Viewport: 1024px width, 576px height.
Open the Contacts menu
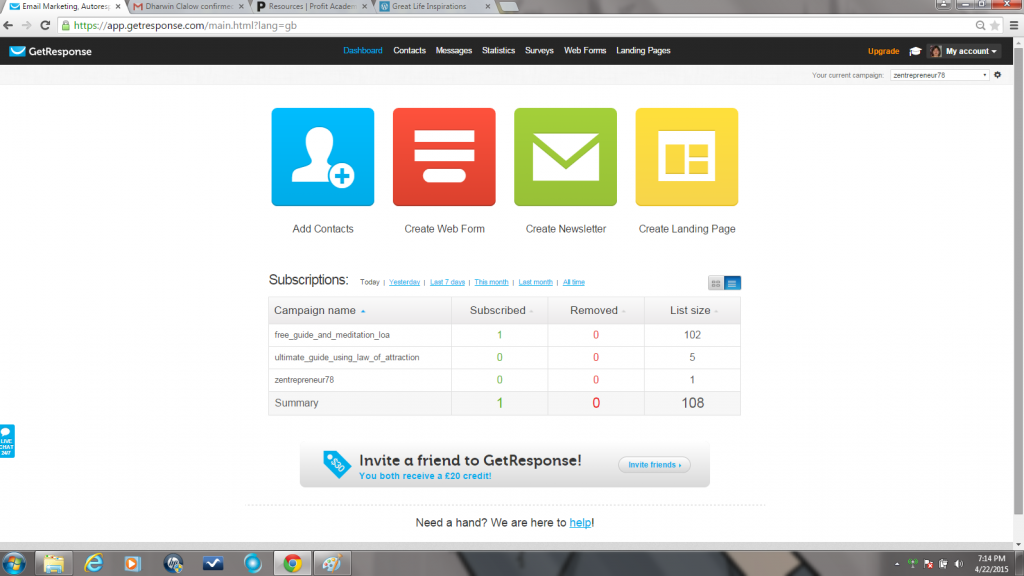point(409,50)
